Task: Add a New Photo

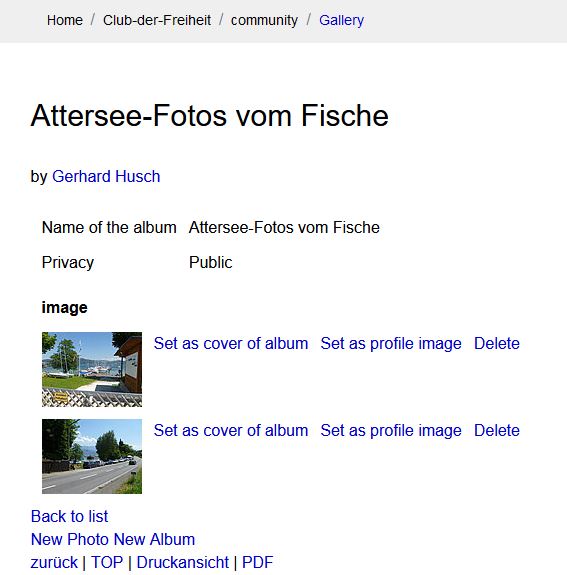Action: tap(70, 539)
